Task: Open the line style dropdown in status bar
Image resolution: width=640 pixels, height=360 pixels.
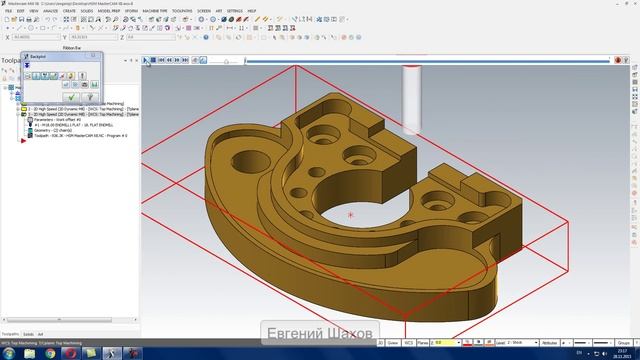Action: (x=589, y=343)
